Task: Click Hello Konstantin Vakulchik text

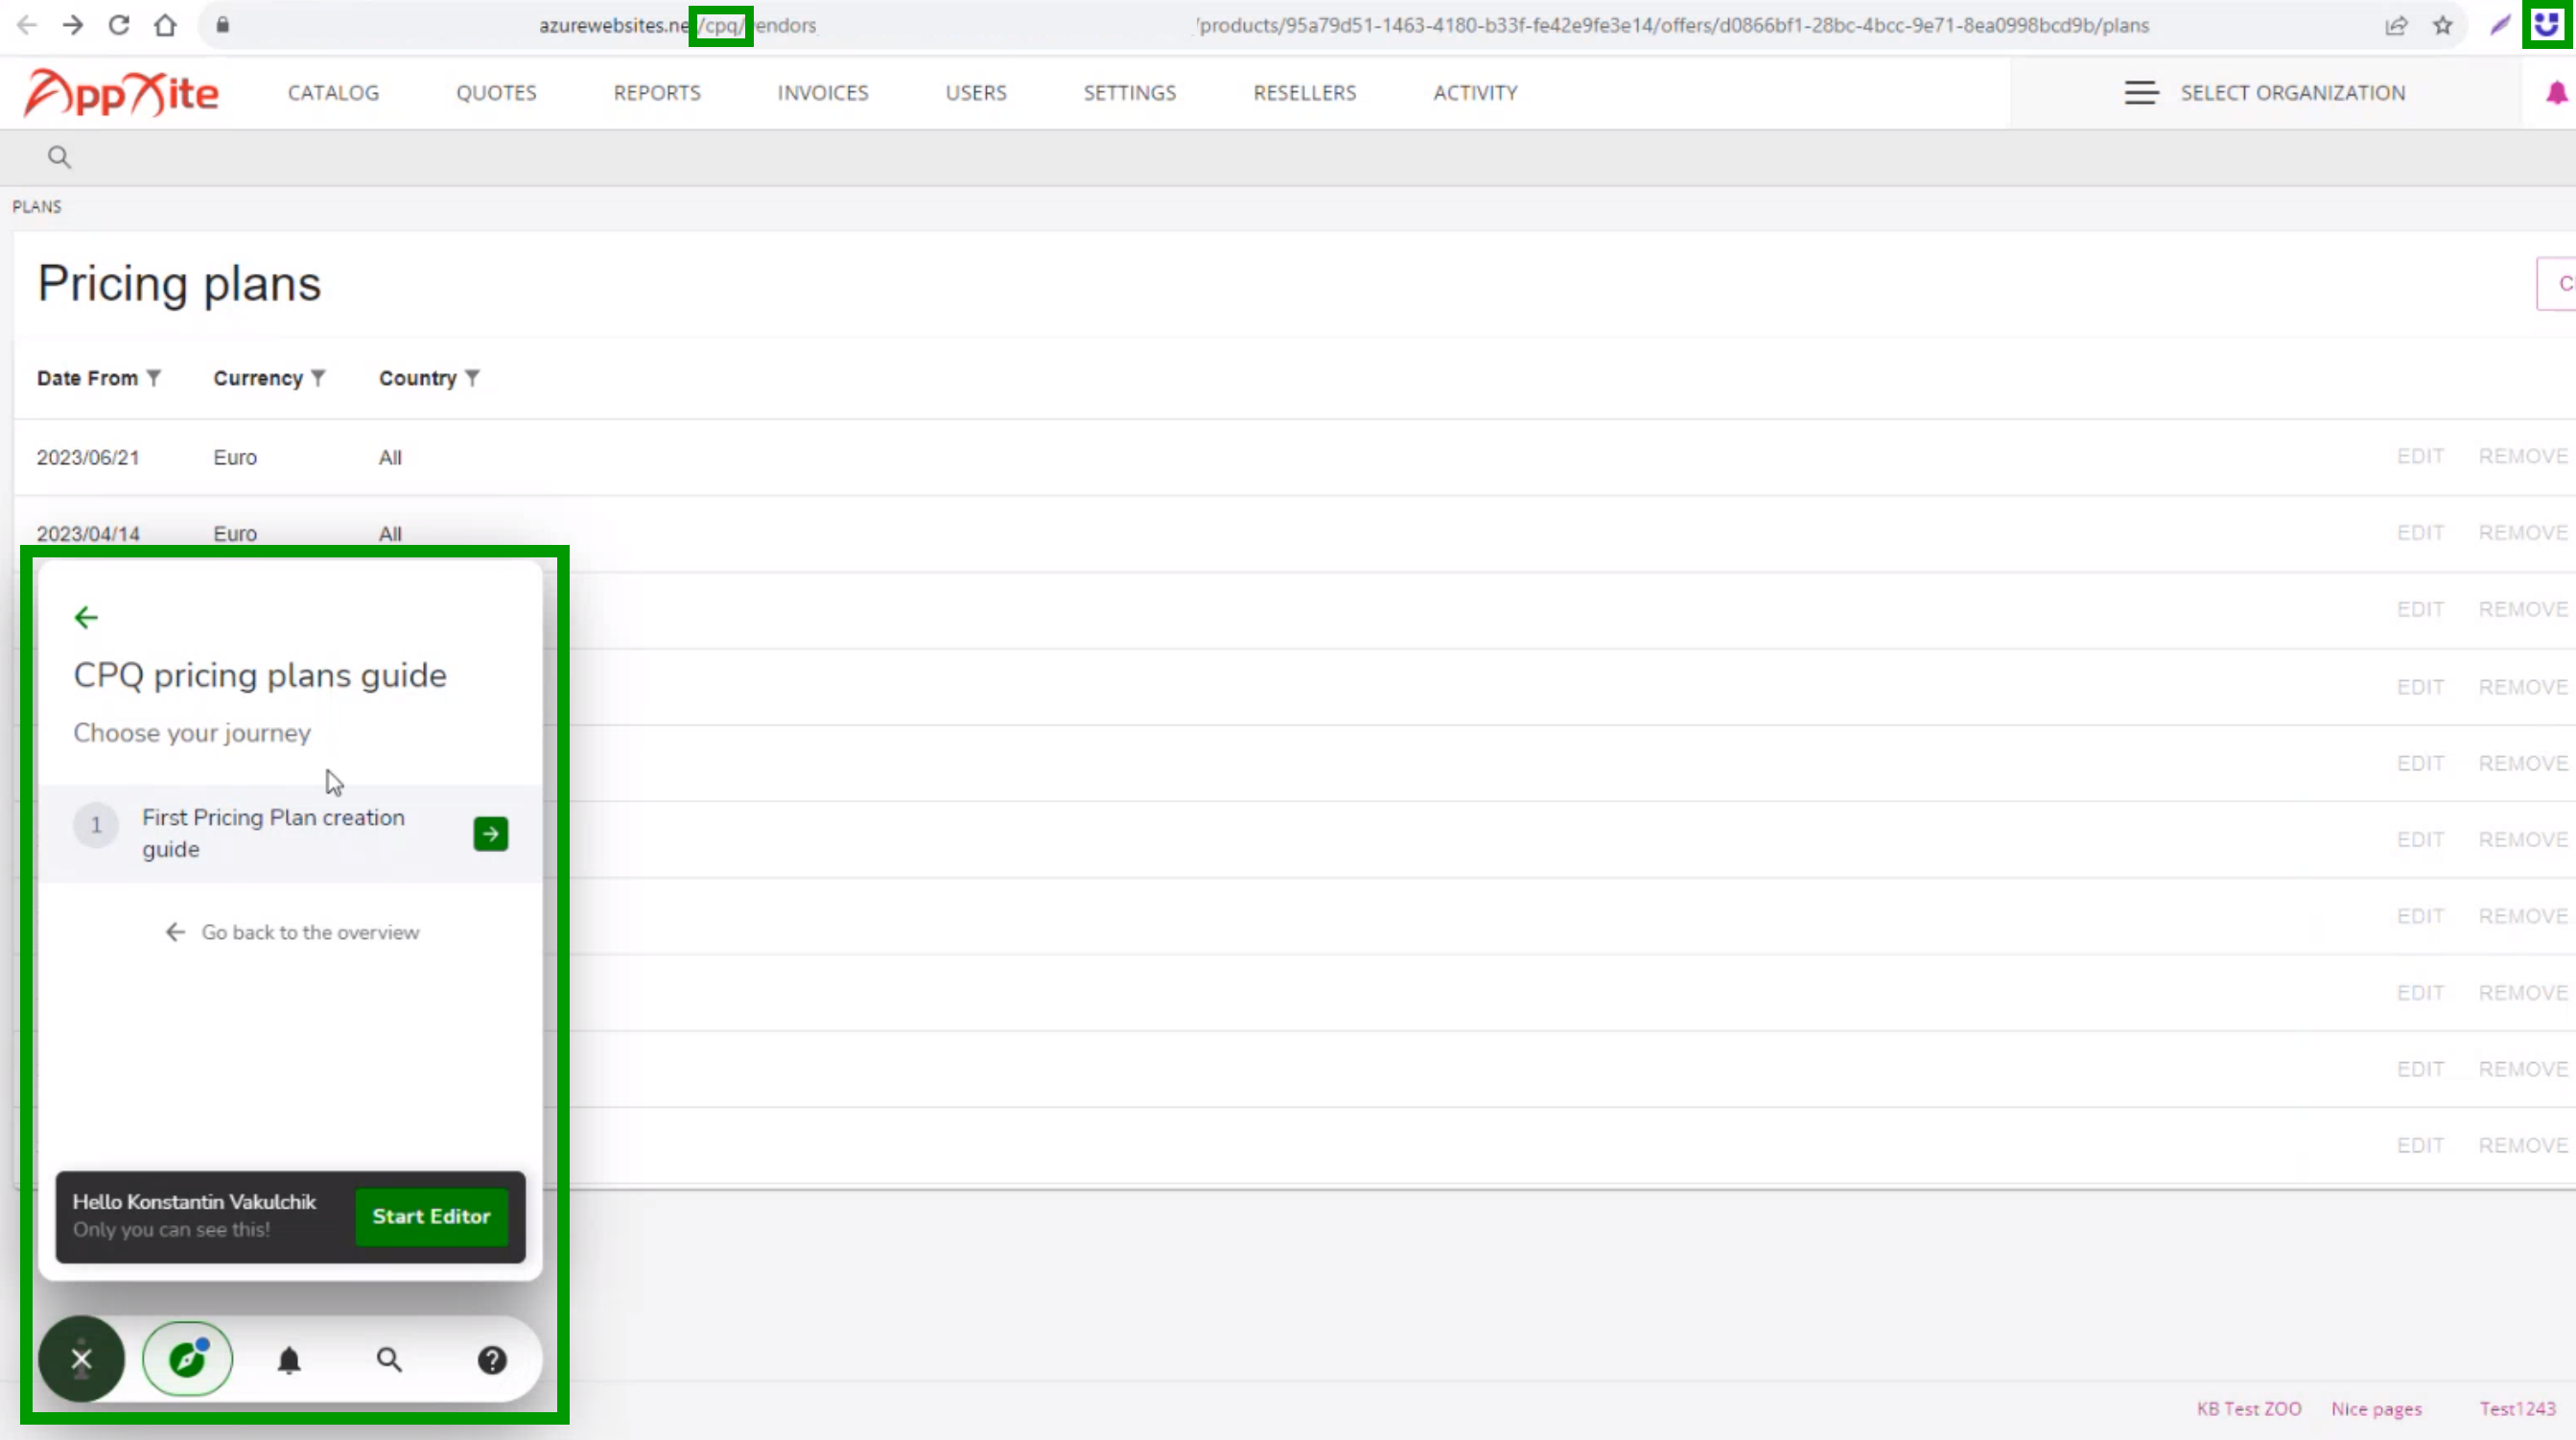Action: pos(194,1201)
